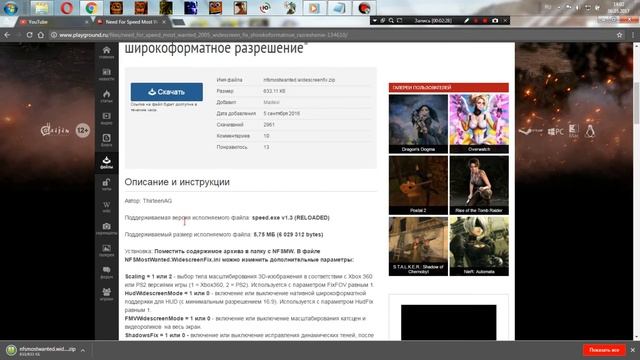Click the file name value ending in .zip
640x360 pixels.
tap(299, 80)
